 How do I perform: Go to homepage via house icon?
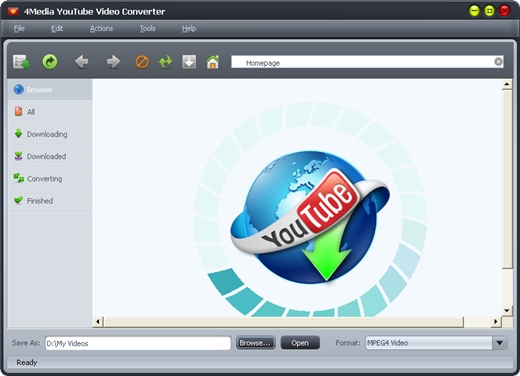tap(213, 62)
